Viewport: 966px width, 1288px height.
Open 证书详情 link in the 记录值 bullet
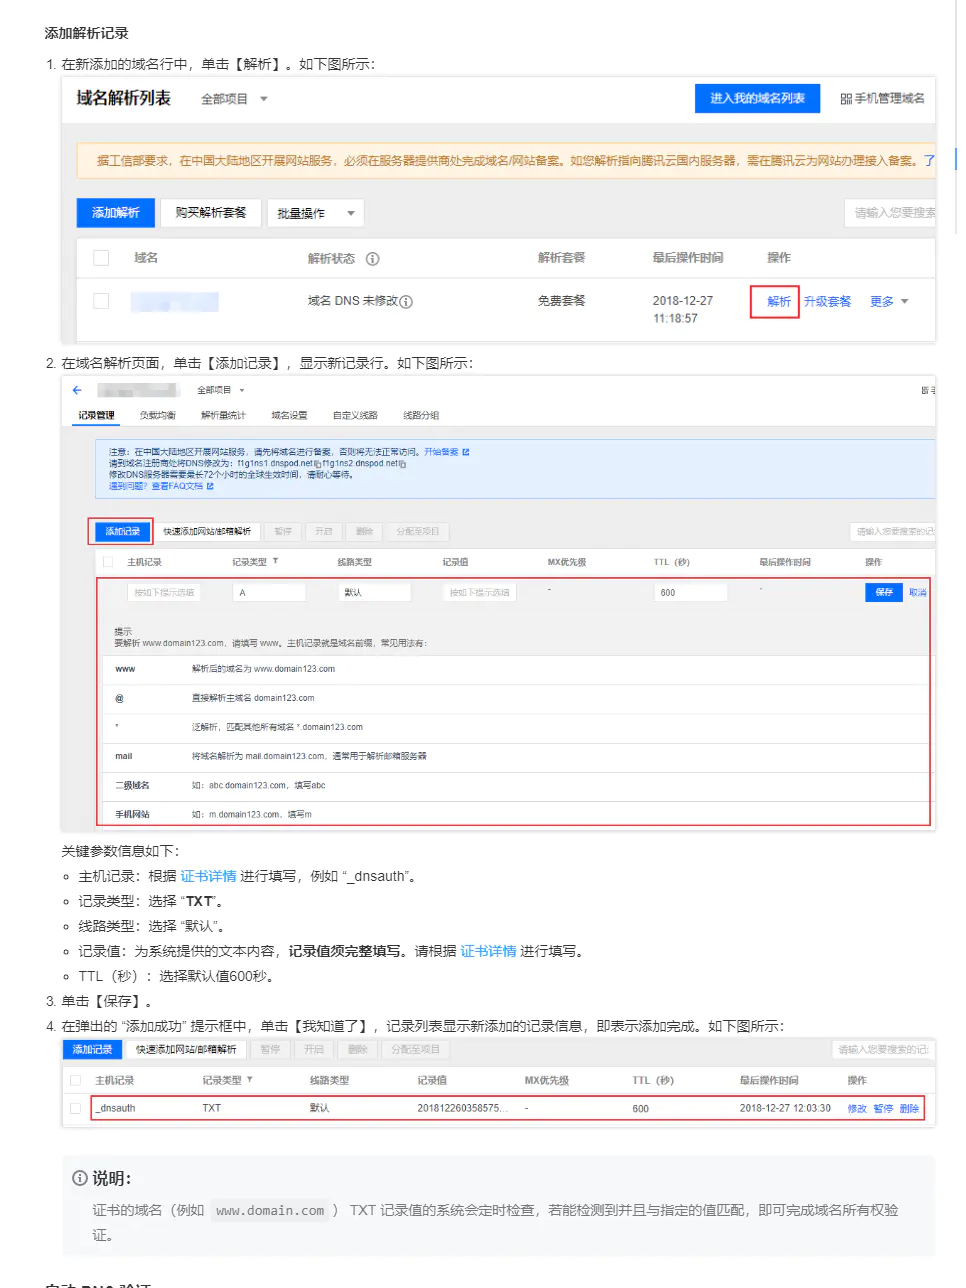(x=488, y=951)
